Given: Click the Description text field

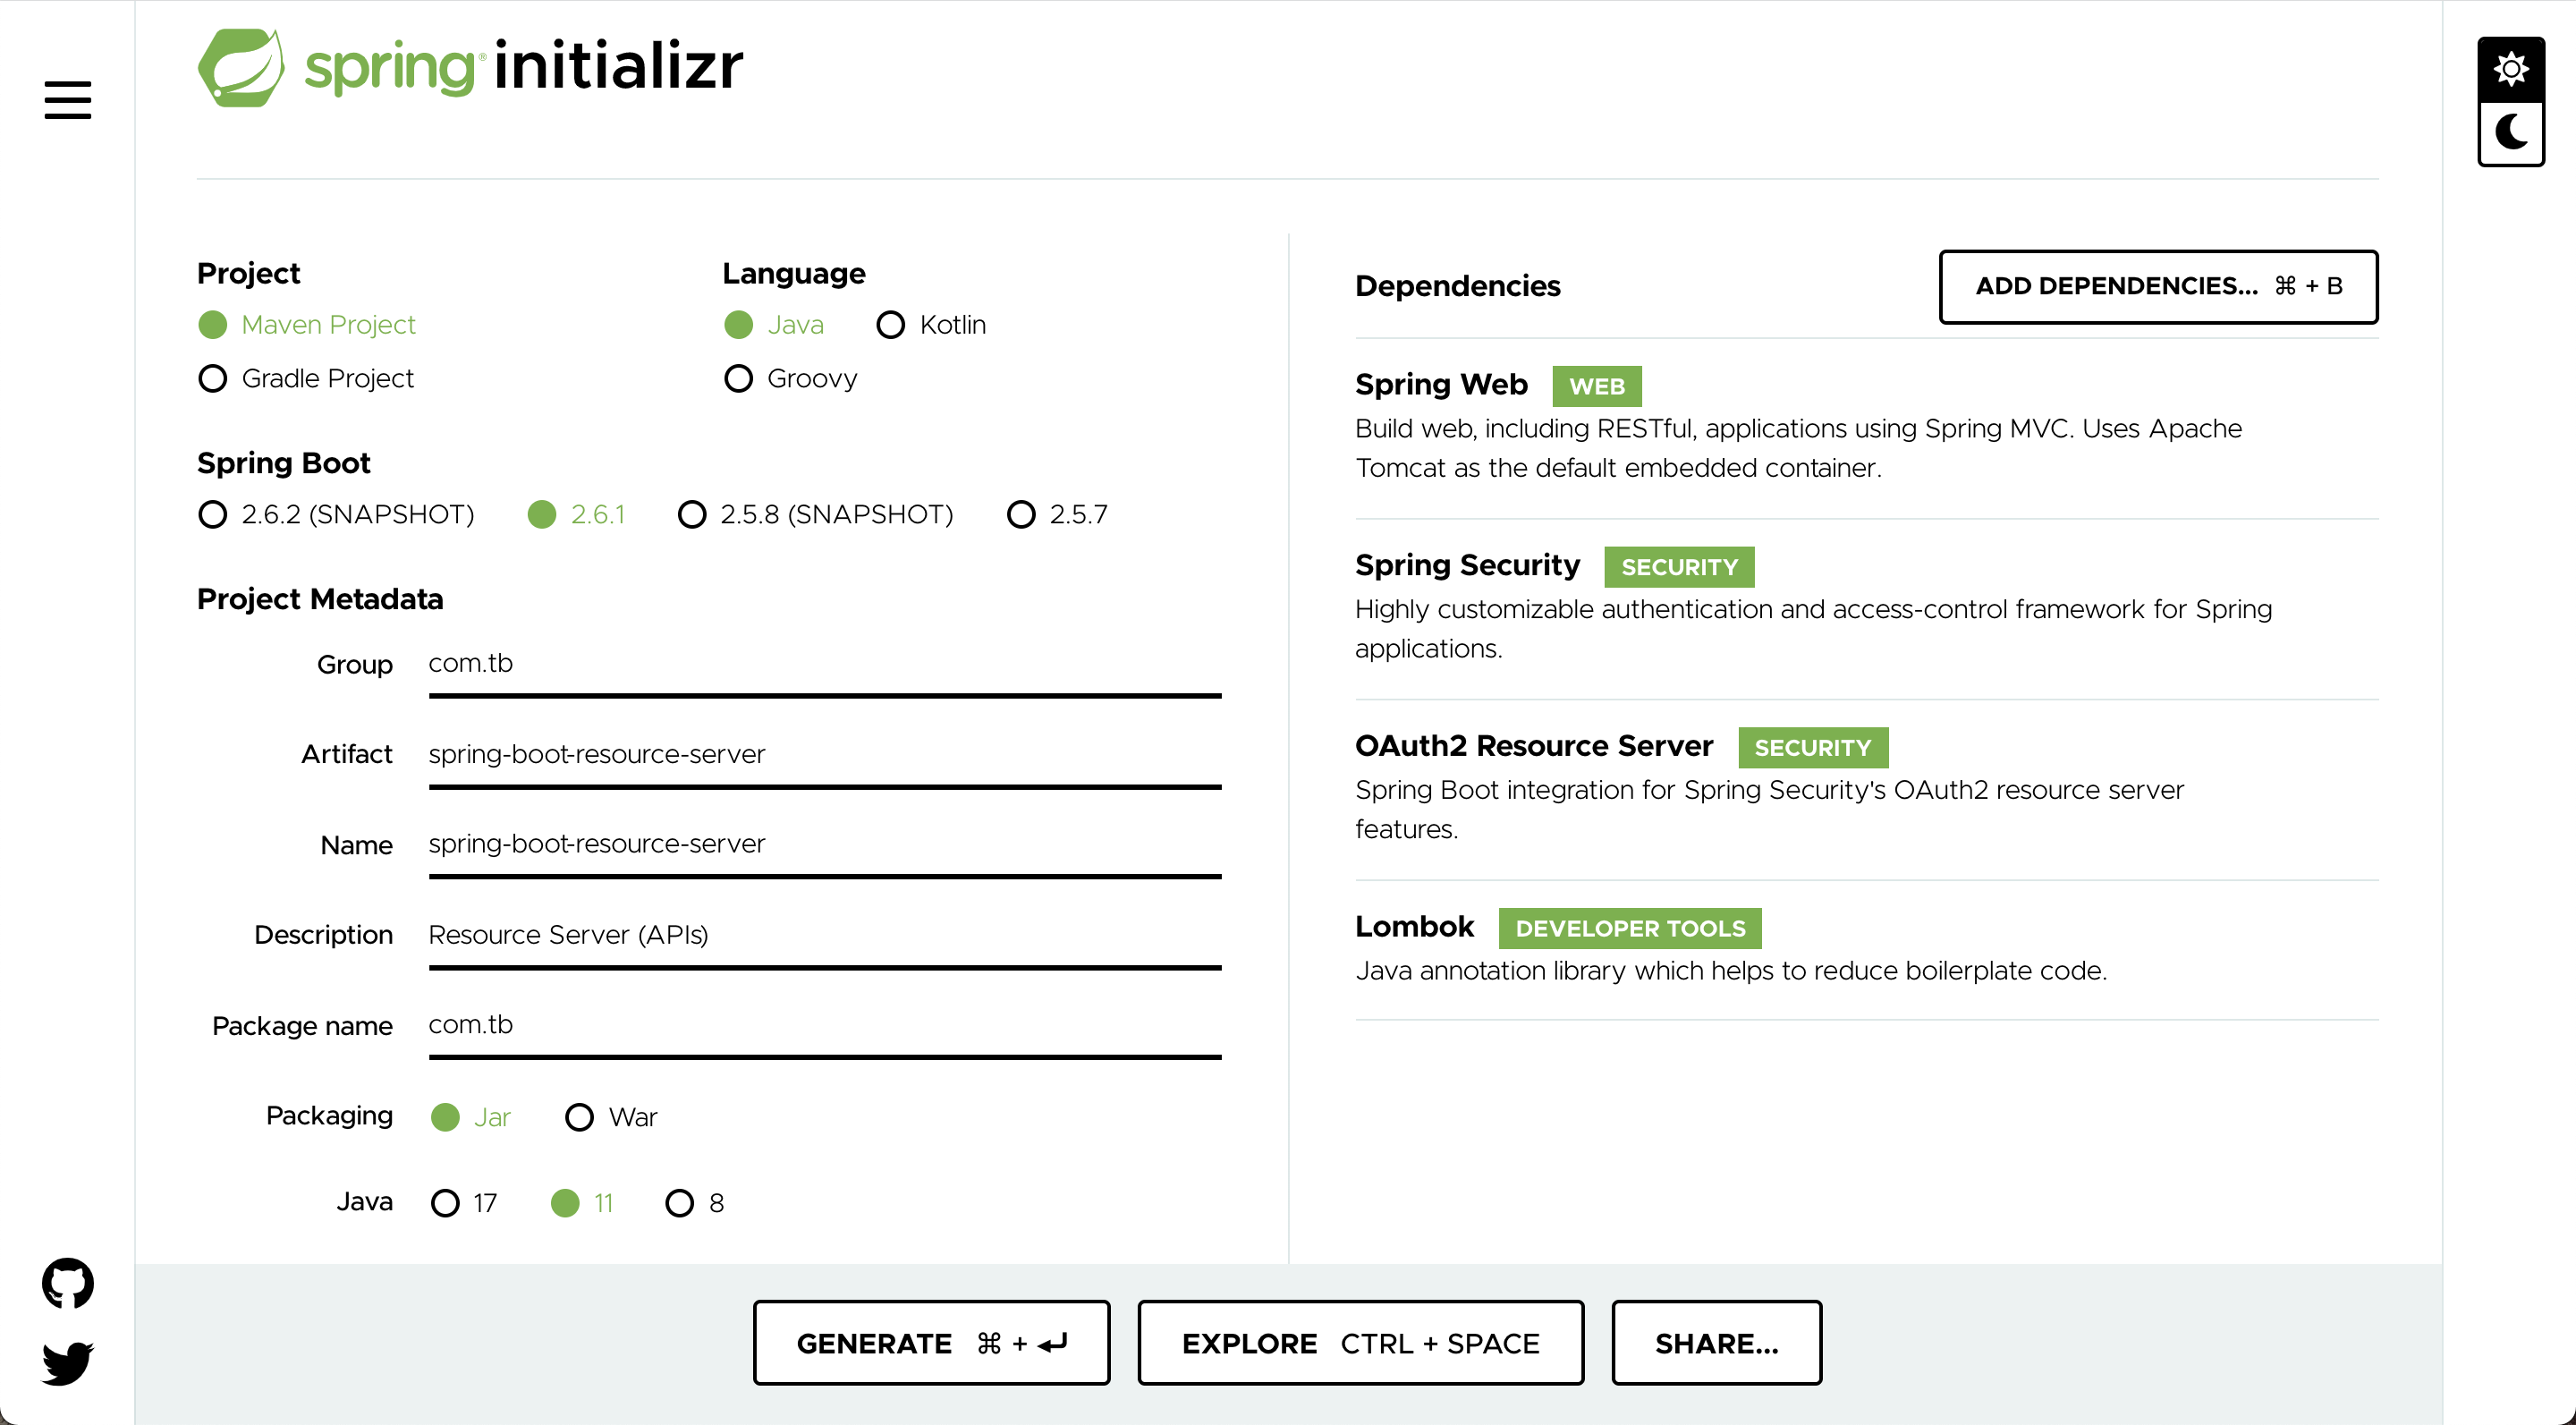Looking at the screenshot, I should click(825, 935).
